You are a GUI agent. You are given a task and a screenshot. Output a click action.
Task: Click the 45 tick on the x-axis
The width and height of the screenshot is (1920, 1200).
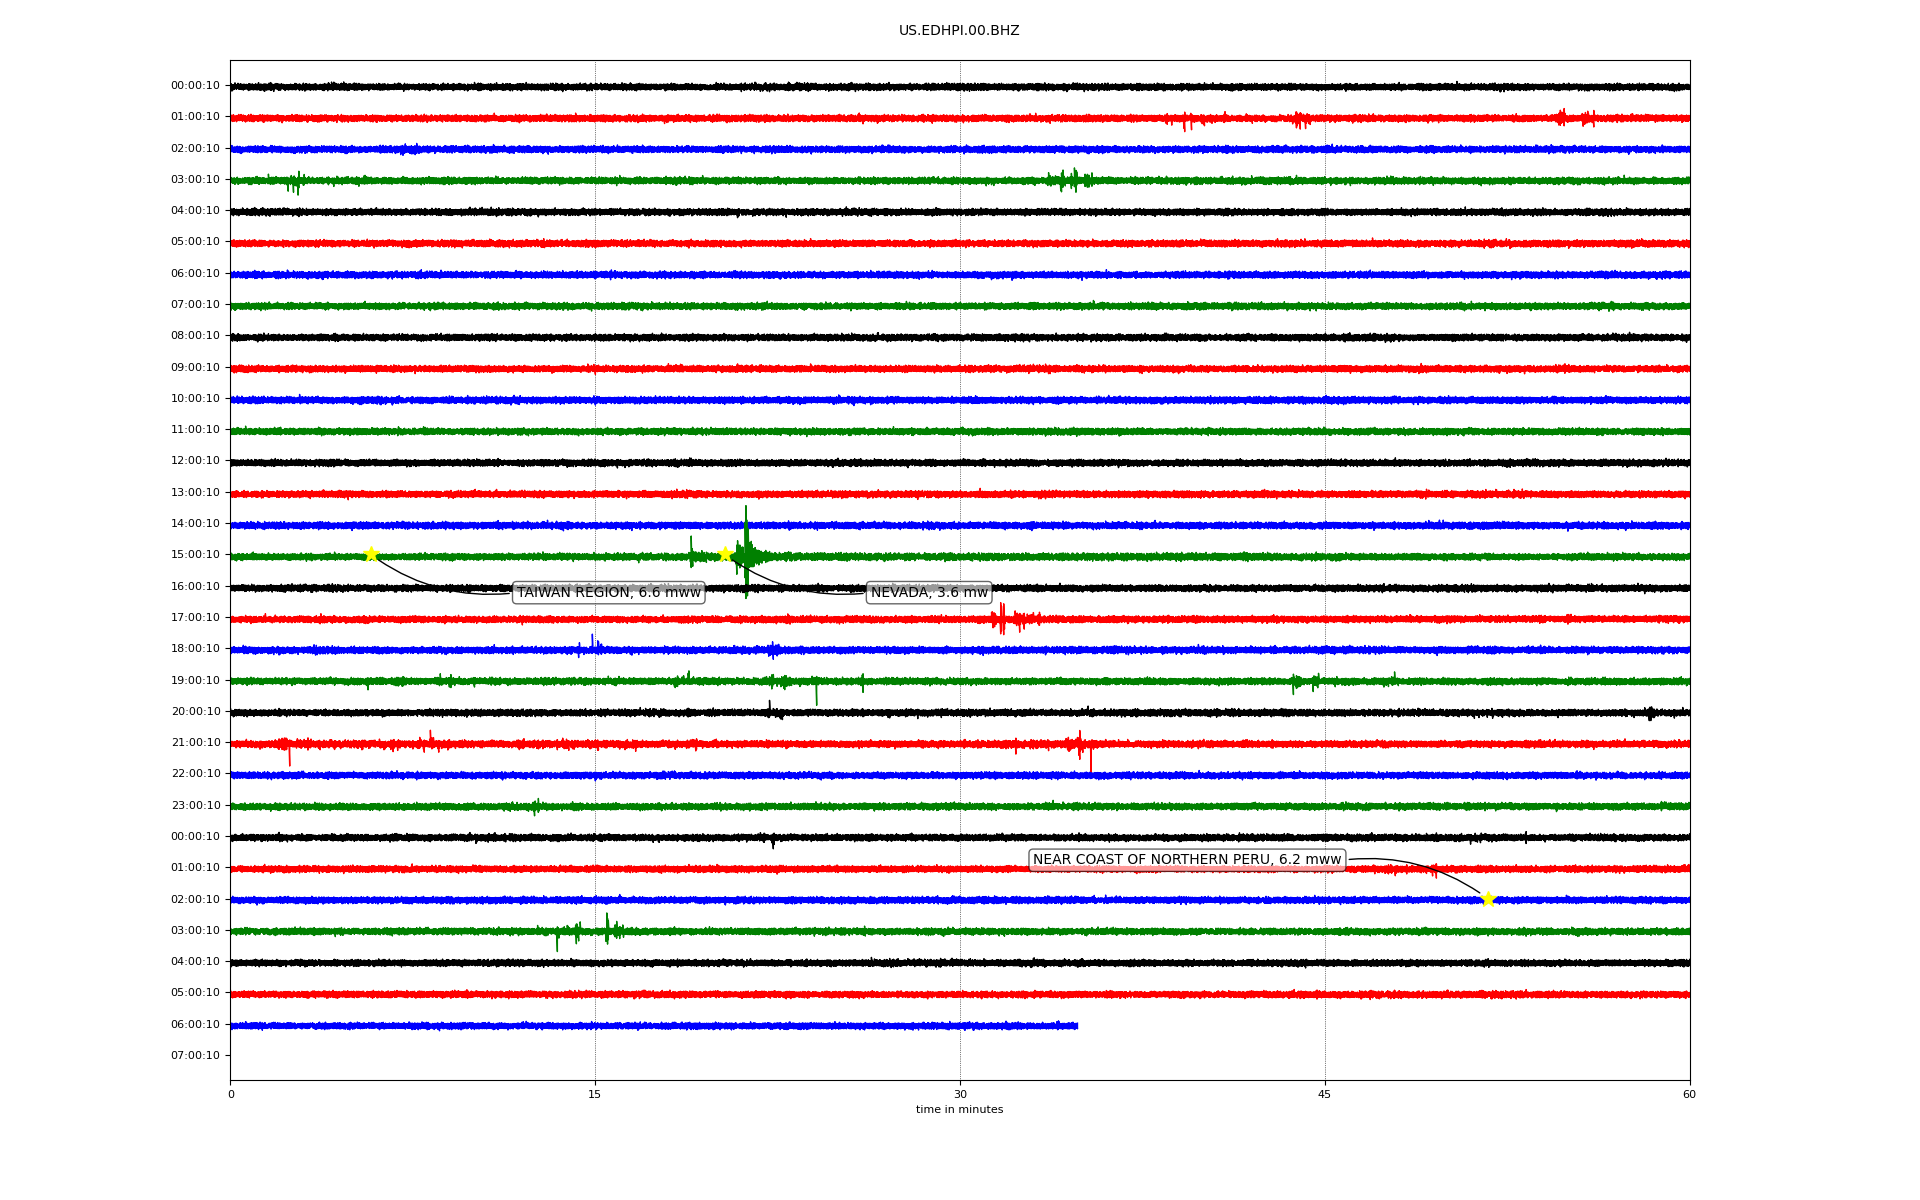click(1324, 1094)
